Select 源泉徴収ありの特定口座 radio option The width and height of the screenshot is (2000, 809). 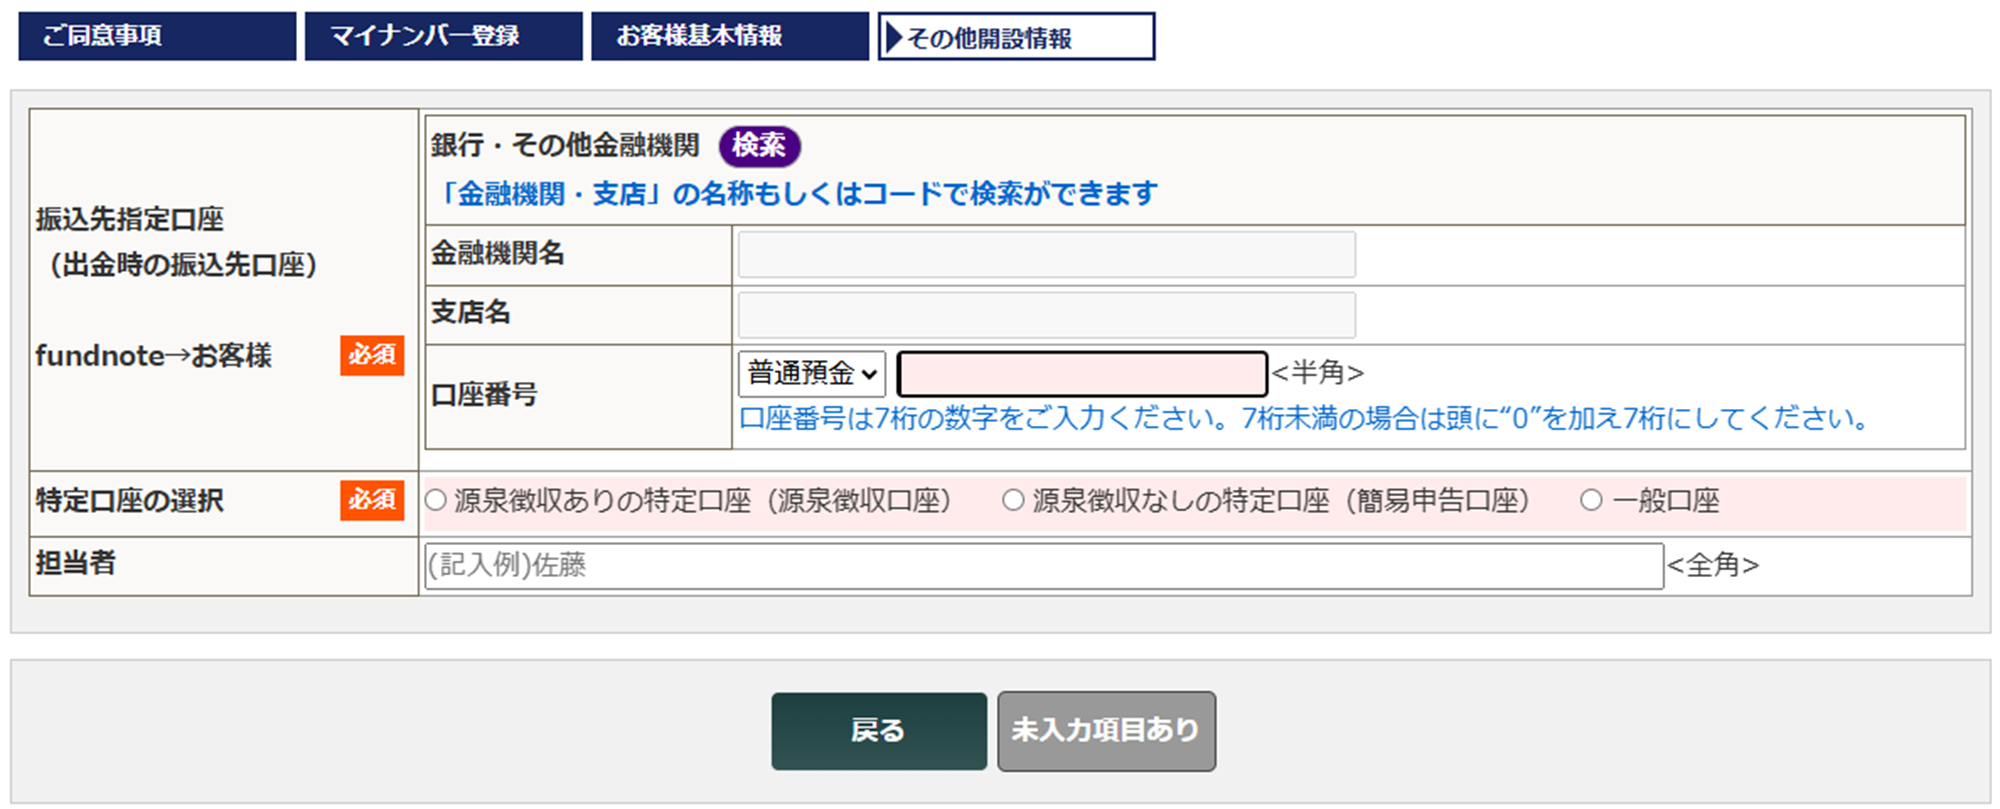(436, 500)
